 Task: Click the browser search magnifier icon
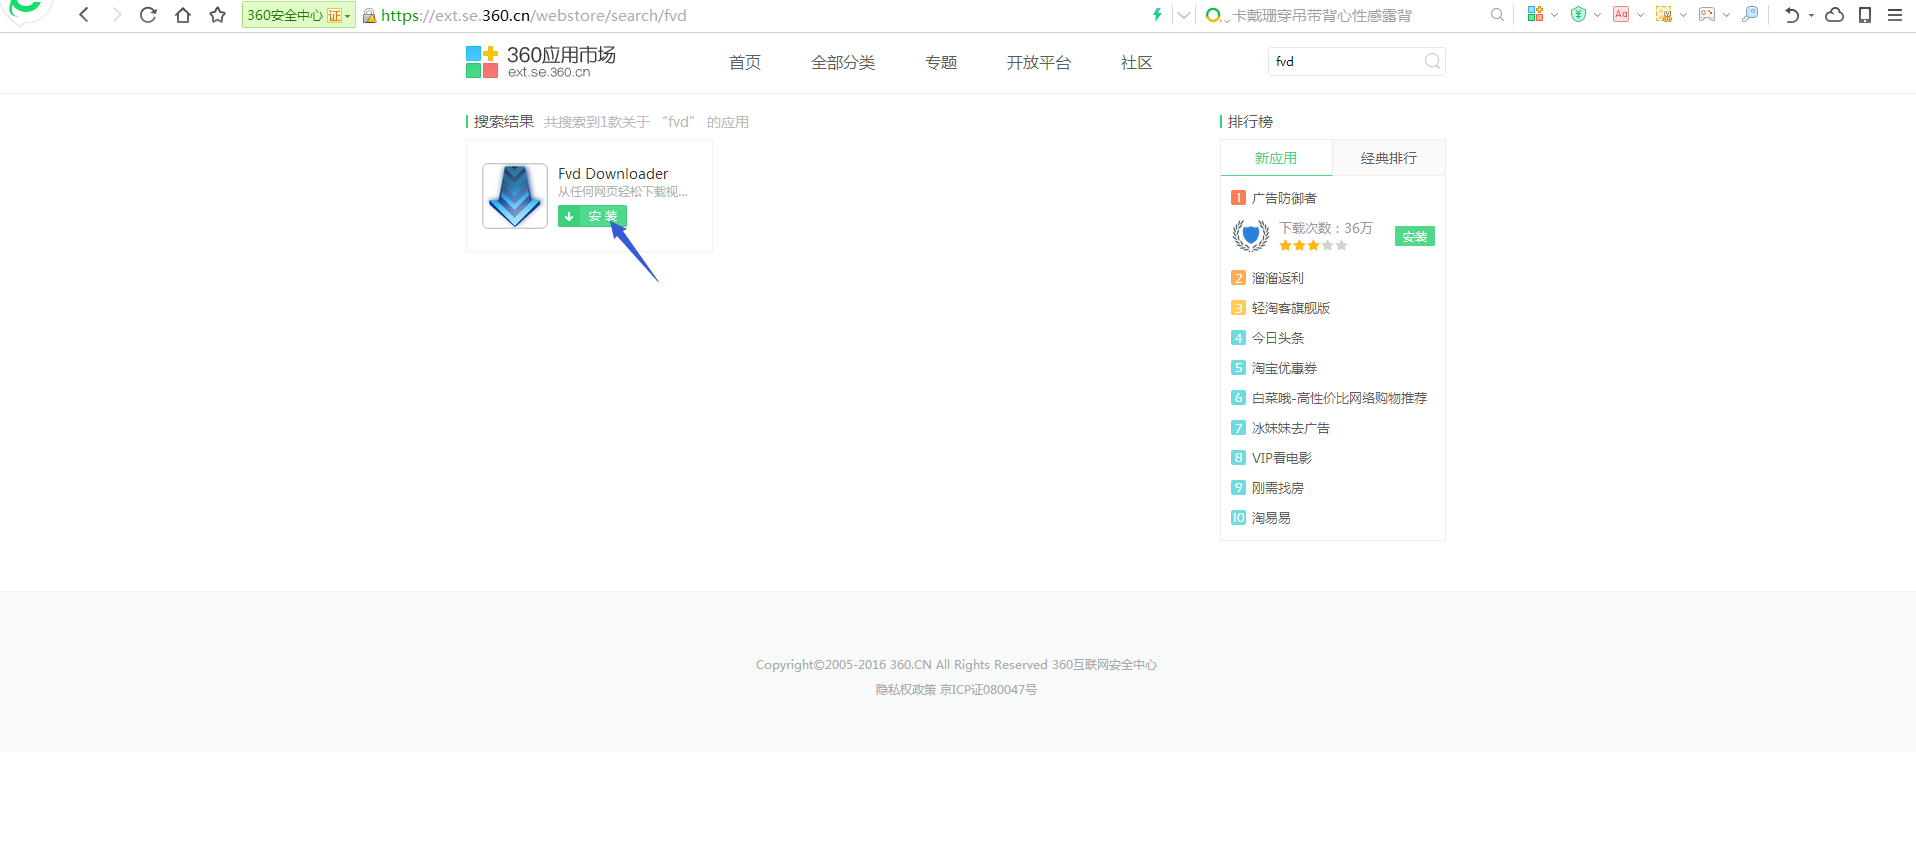[1497, 15]
